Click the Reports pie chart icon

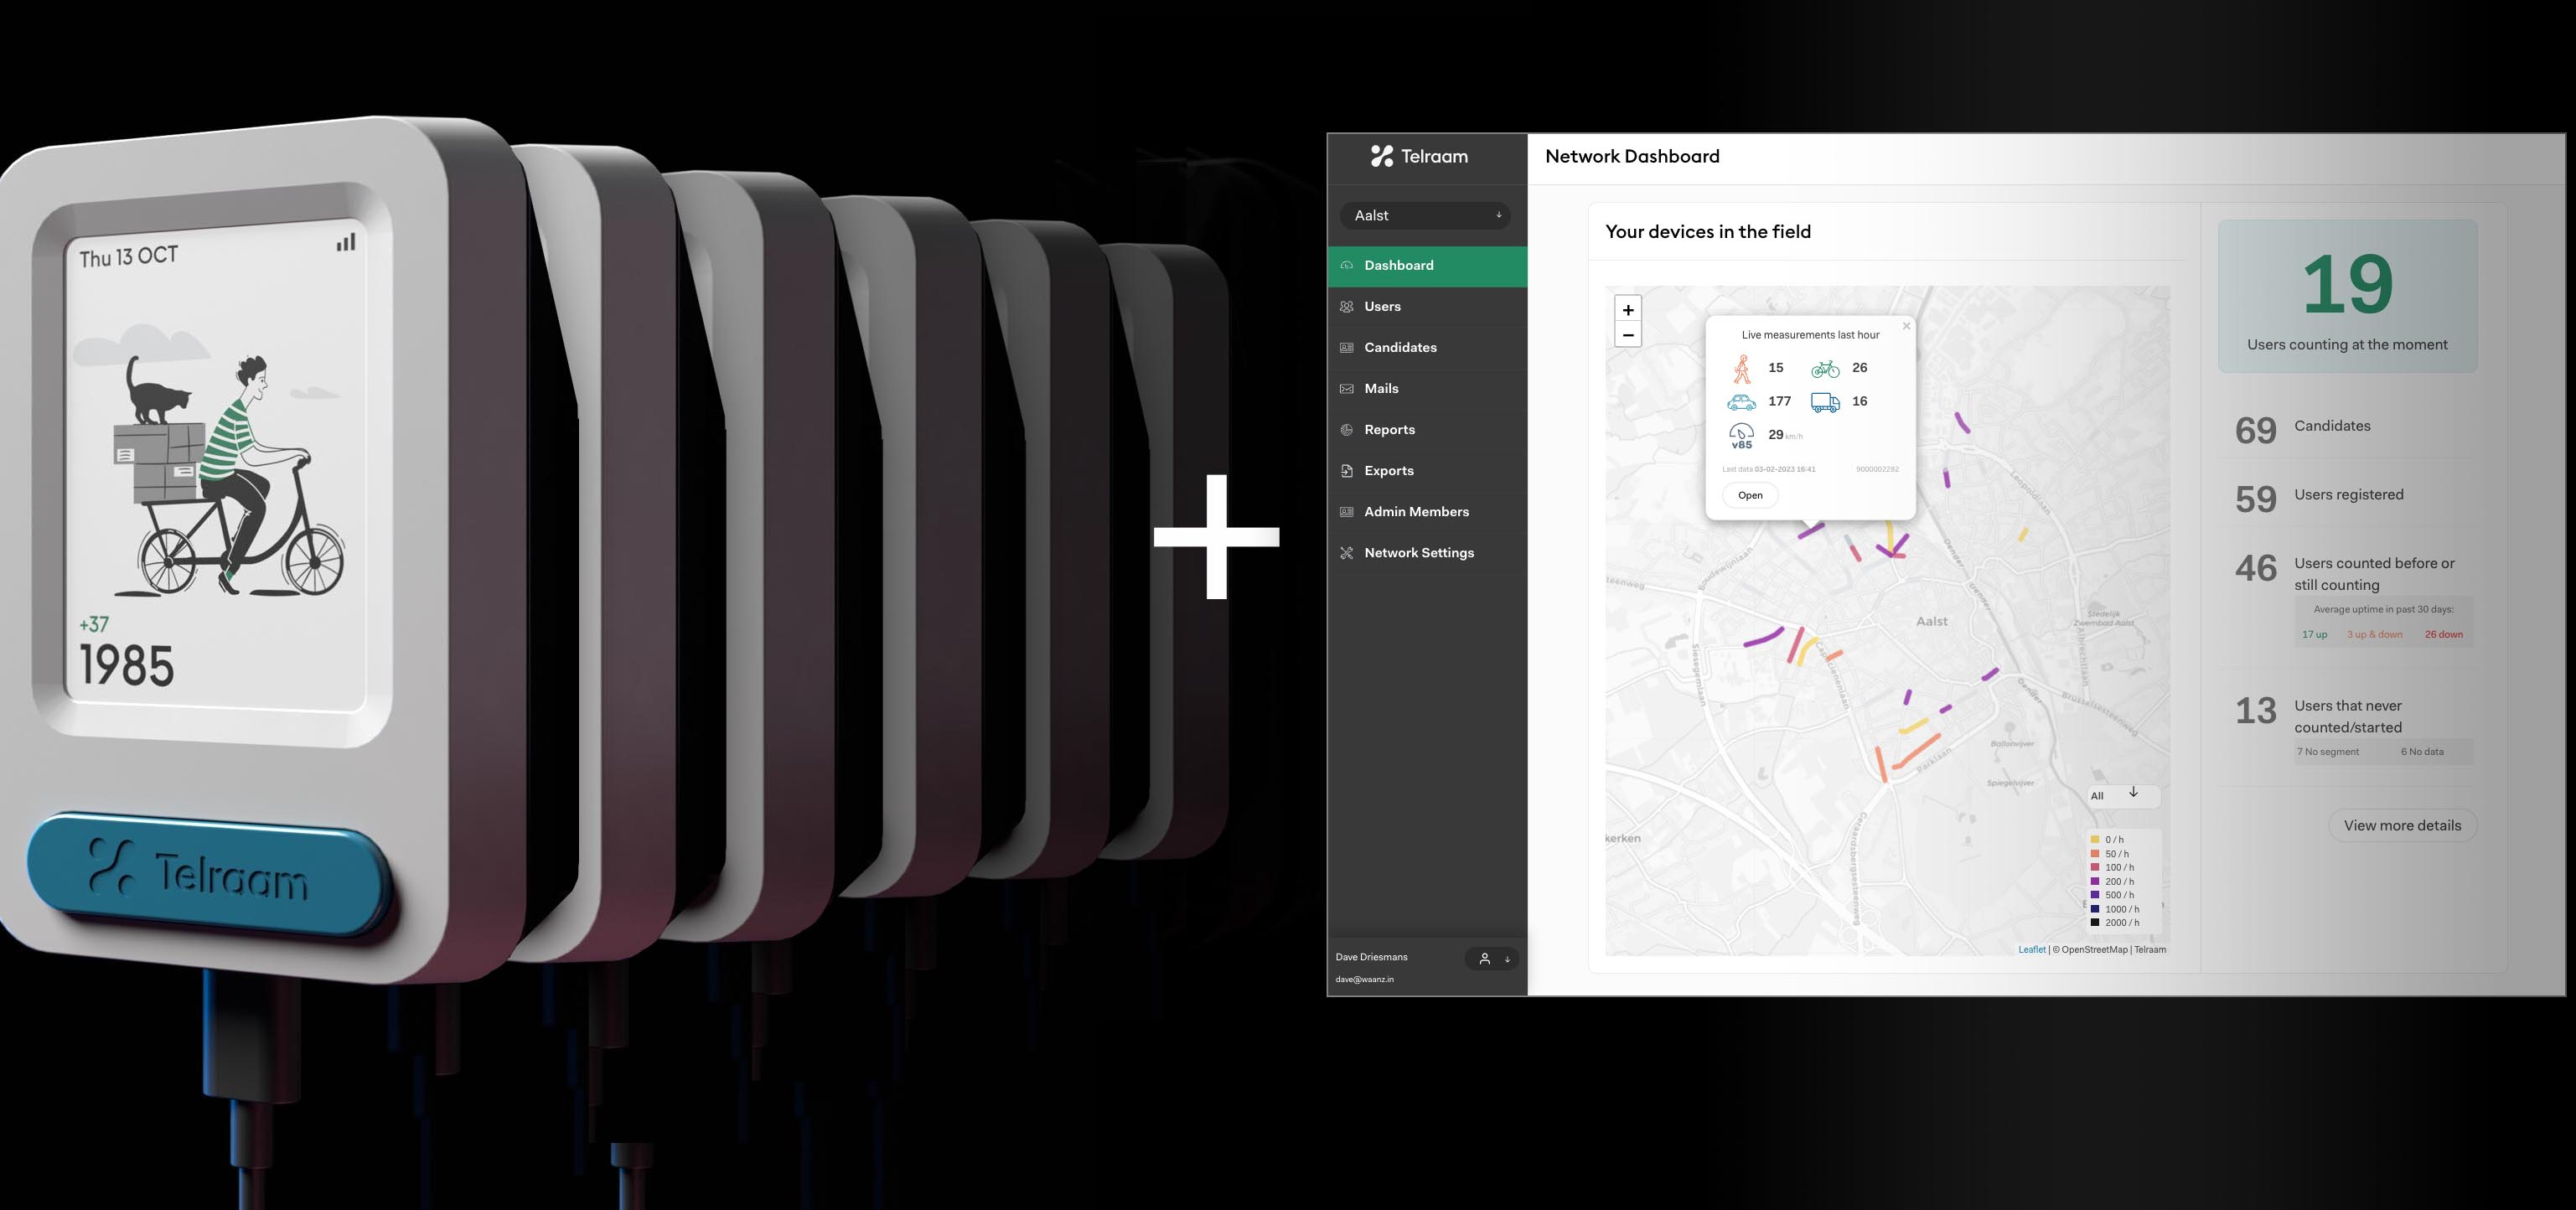1346,430
